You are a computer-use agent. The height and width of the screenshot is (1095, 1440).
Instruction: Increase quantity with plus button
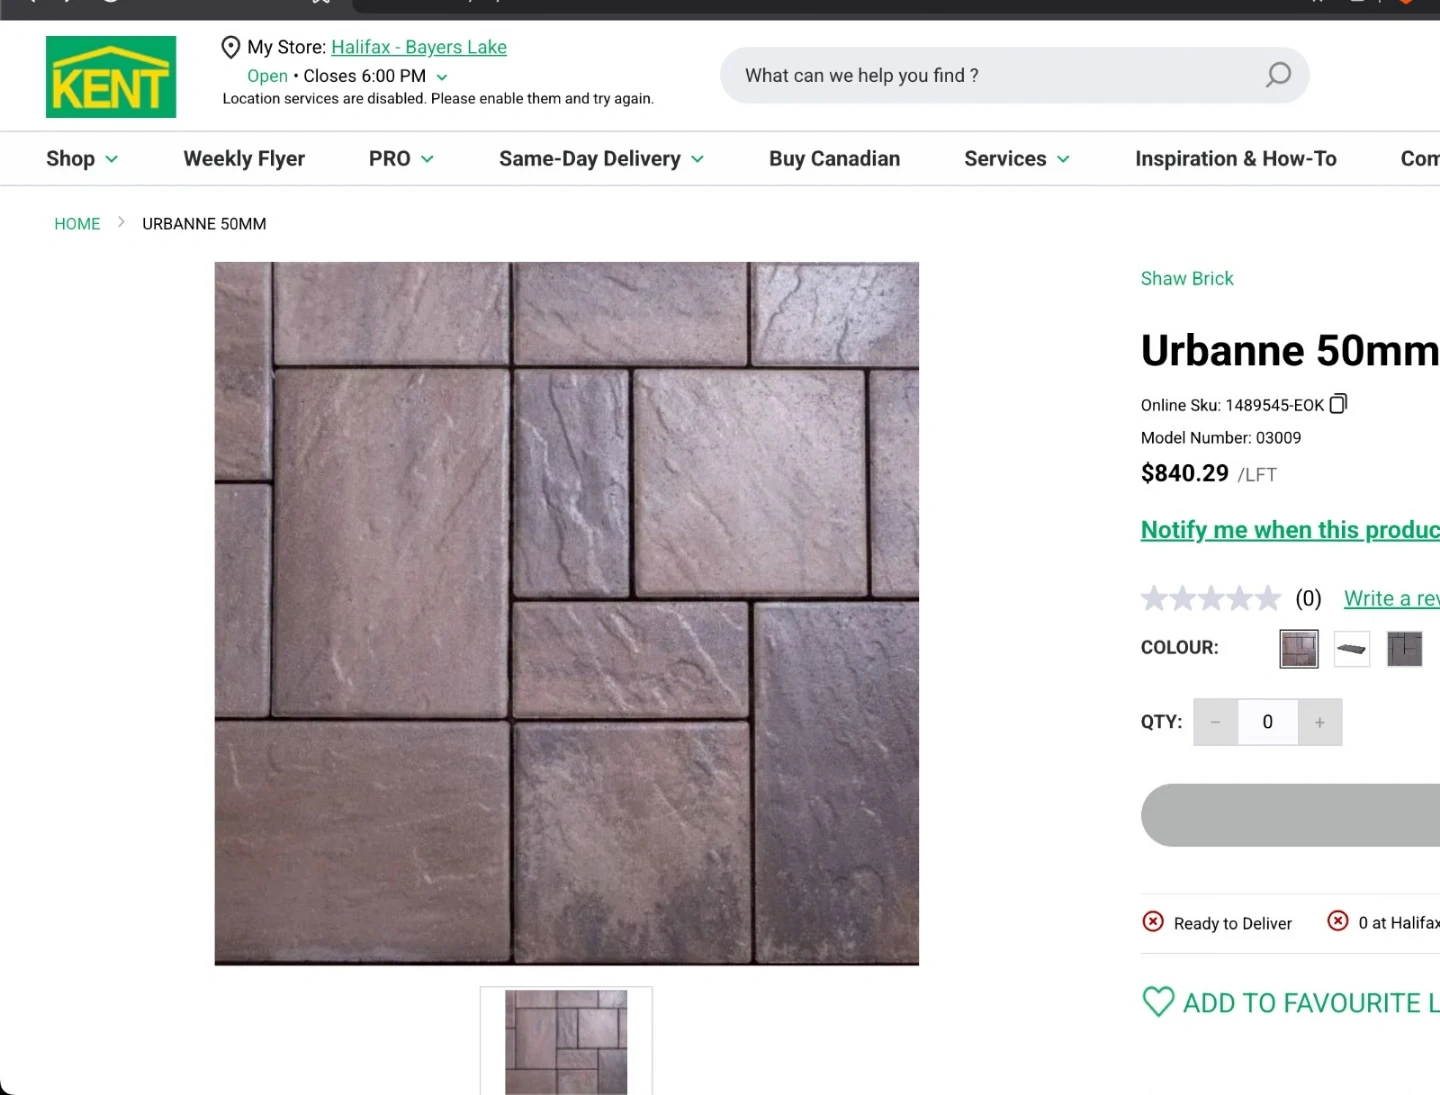pyautogui.click(x=1320, y=722)
